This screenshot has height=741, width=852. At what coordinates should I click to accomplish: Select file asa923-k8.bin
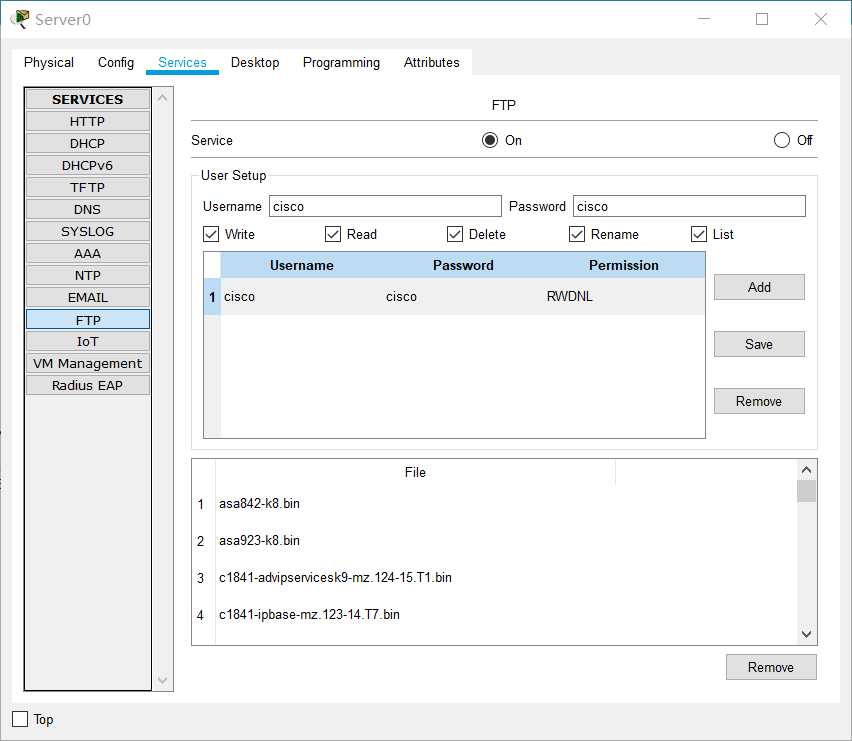coord(415,541)
